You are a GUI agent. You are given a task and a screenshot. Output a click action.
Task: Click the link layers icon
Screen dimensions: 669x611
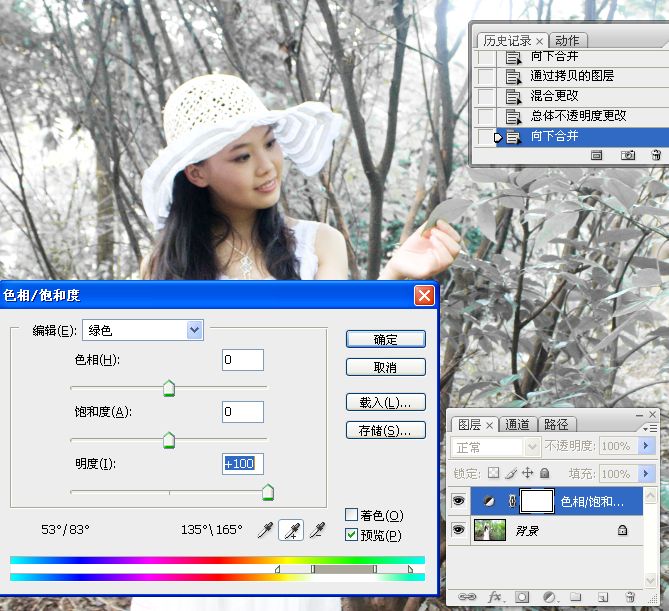pos(467,596)
